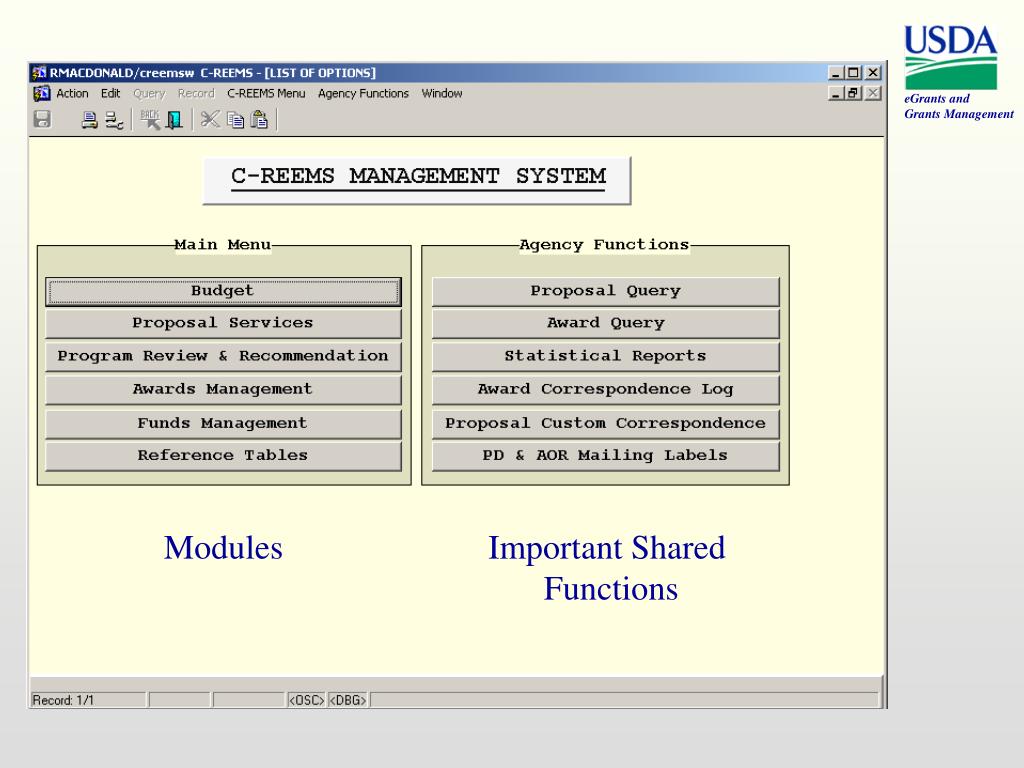Click the Save diskette toolbar icon

click(x=42, y=120)
